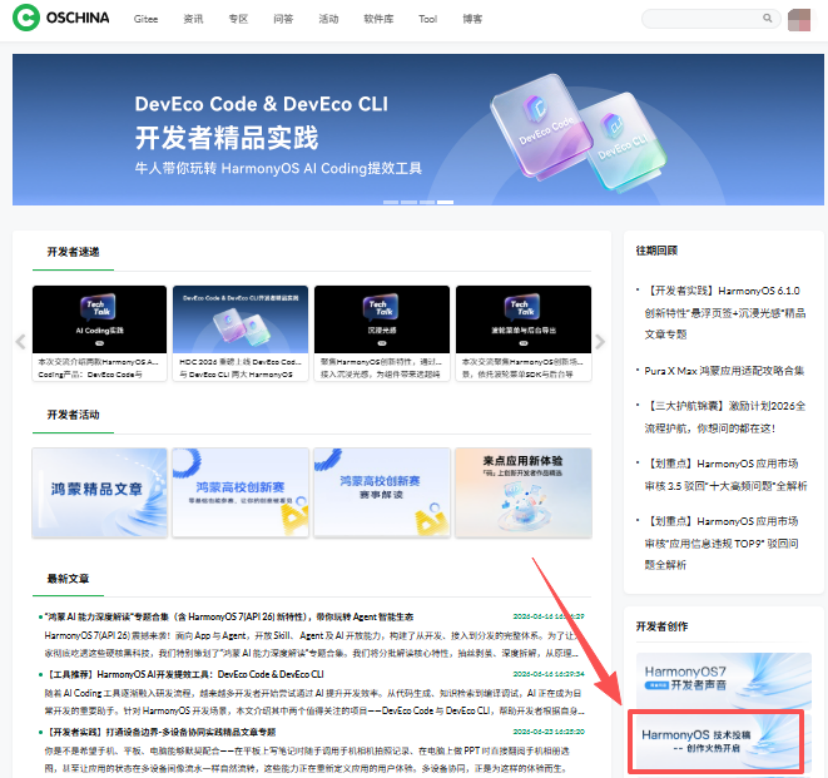Screen dimensions: 828x778
Task: Show next 开发者速递 cards with right arrow
Action: click(x=600, y=342)
